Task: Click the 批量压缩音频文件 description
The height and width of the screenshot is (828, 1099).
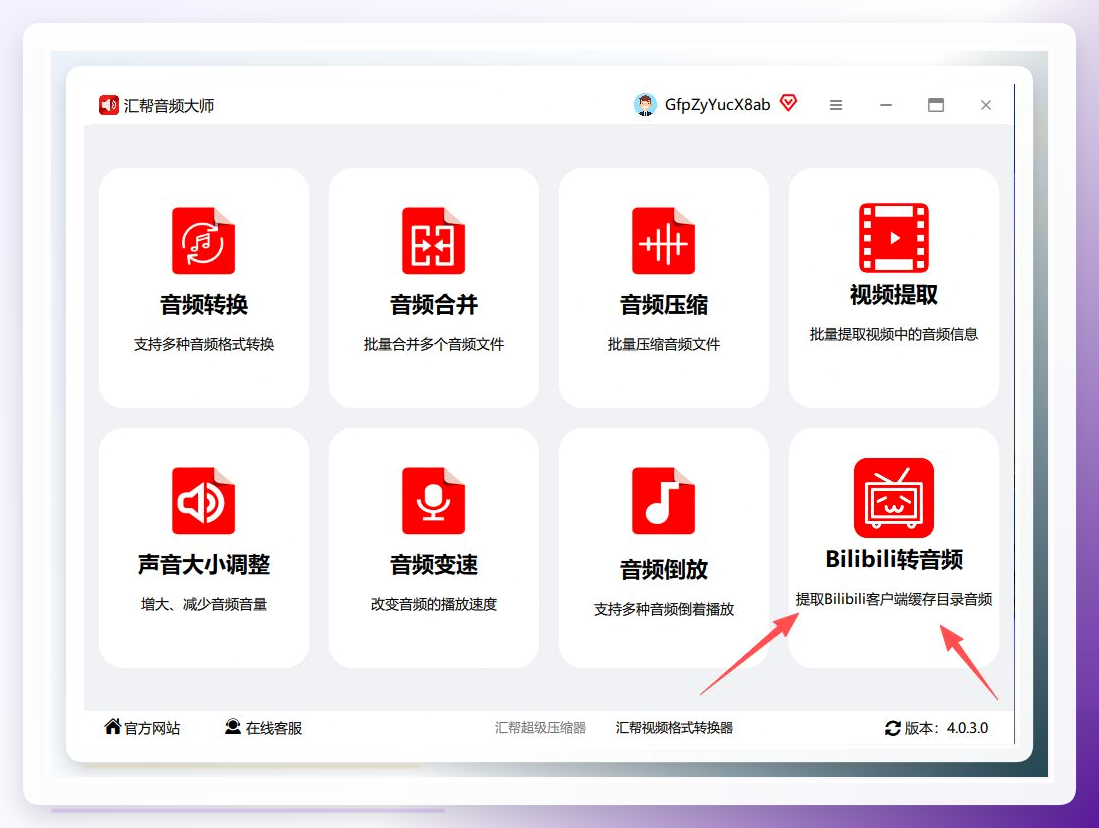Action: (663, 344)
